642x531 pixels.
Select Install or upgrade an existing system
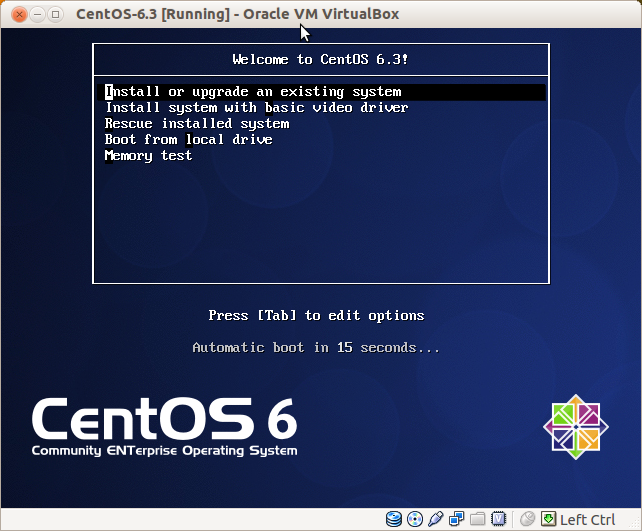[x=321, y=92]
